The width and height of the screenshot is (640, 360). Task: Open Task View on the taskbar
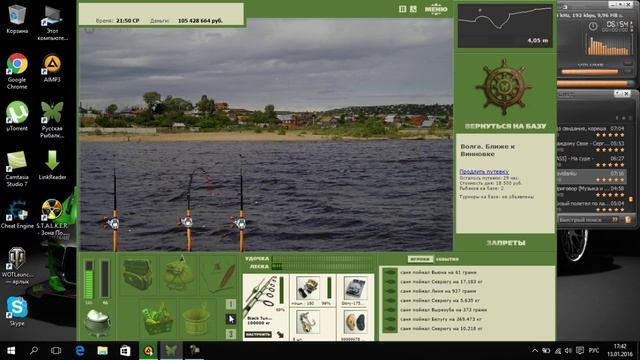coord(56,351)
